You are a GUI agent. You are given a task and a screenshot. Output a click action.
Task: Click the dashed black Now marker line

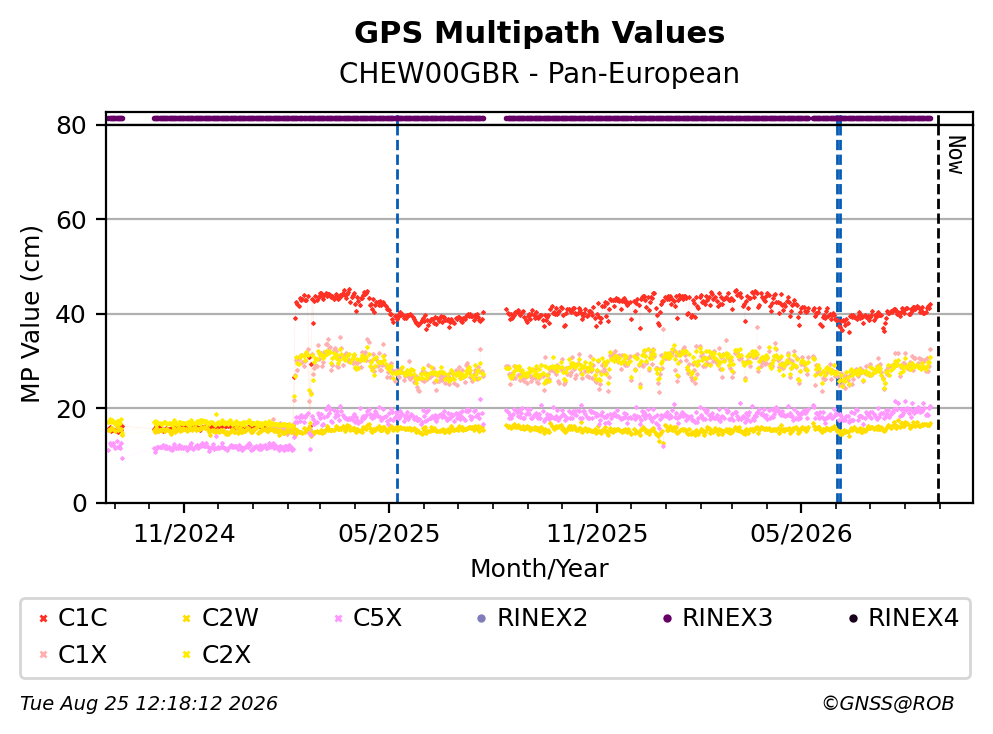pos(939,310)
